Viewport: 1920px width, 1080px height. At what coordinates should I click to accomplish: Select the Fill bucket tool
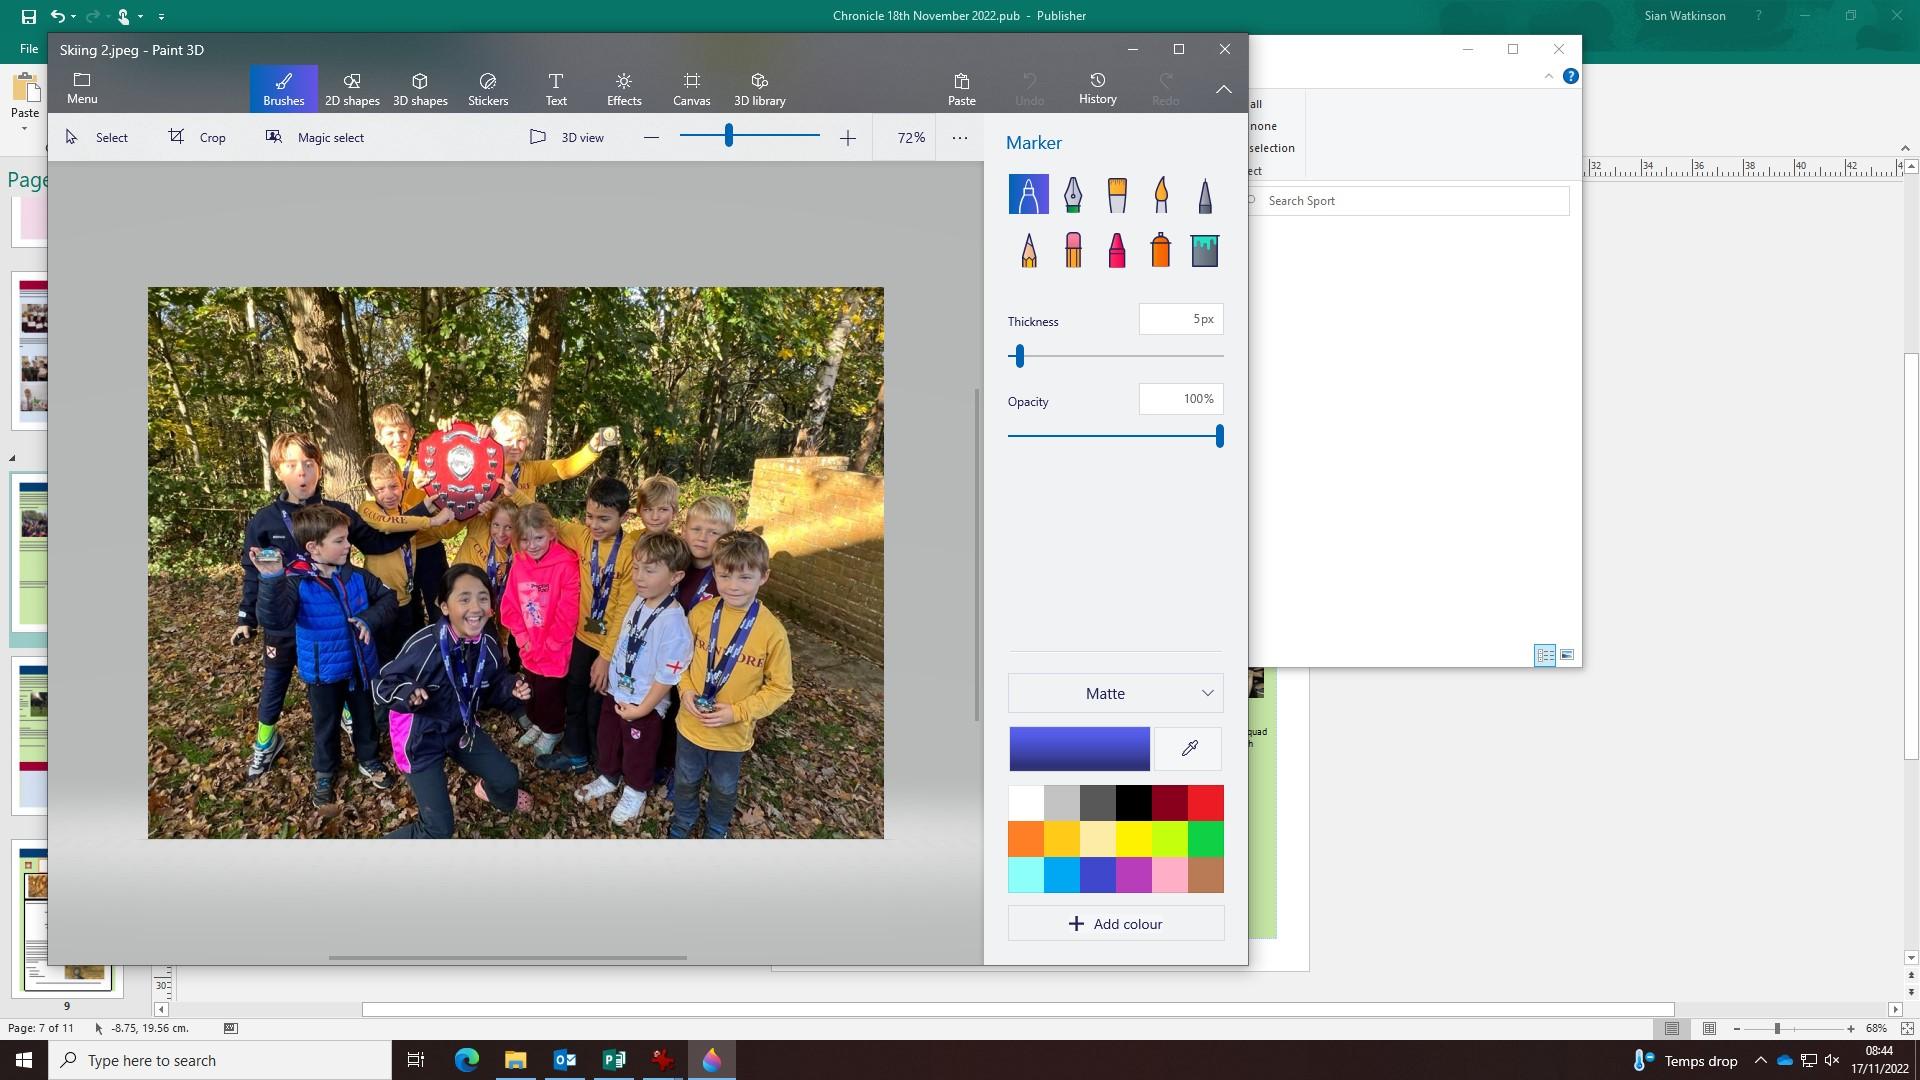point(1205,250)
